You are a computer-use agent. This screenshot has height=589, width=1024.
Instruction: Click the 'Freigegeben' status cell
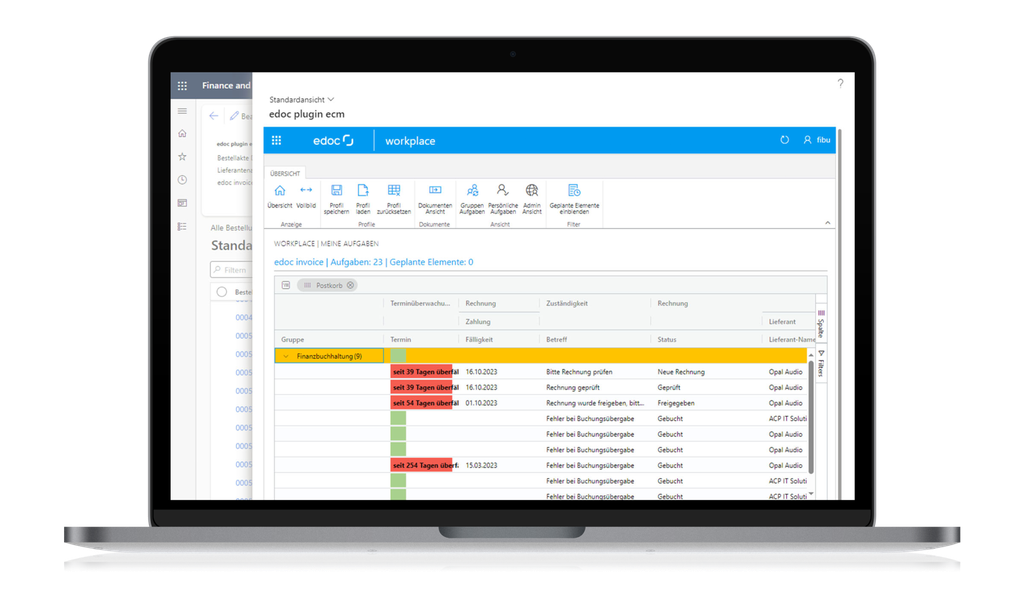(676, 403)
